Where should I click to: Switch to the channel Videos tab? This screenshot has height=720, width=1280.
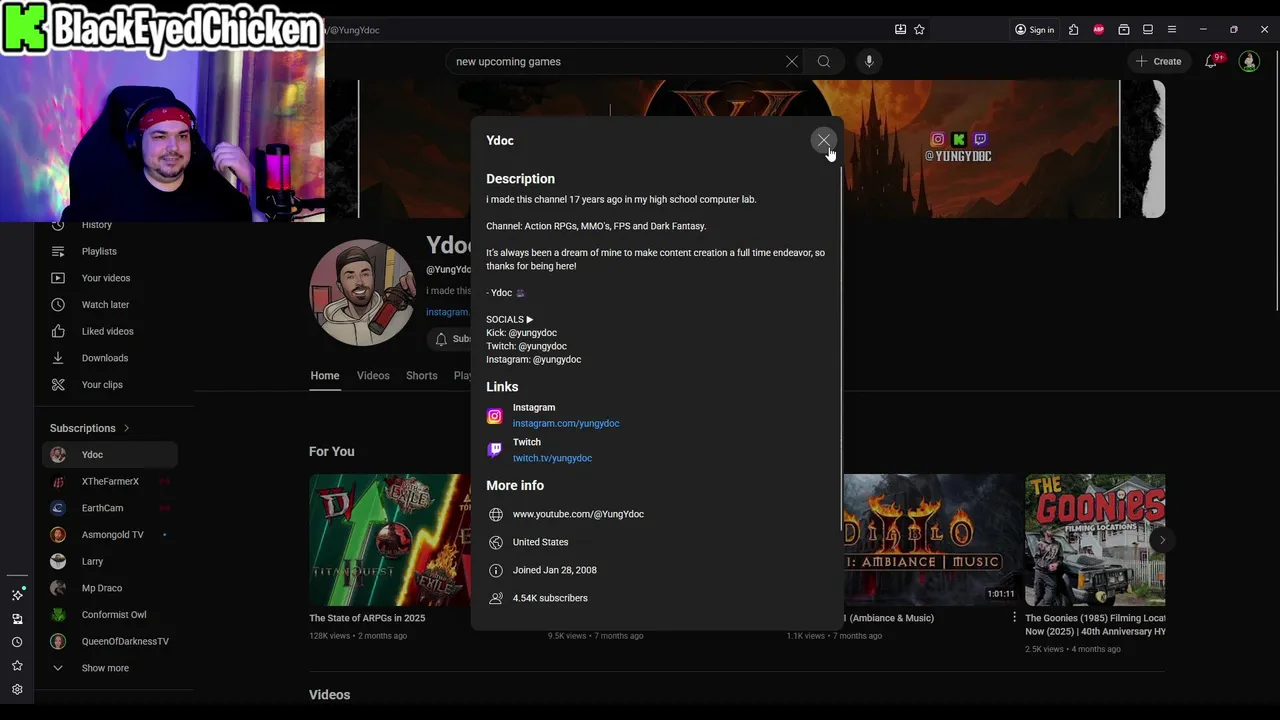coord(373,376)
